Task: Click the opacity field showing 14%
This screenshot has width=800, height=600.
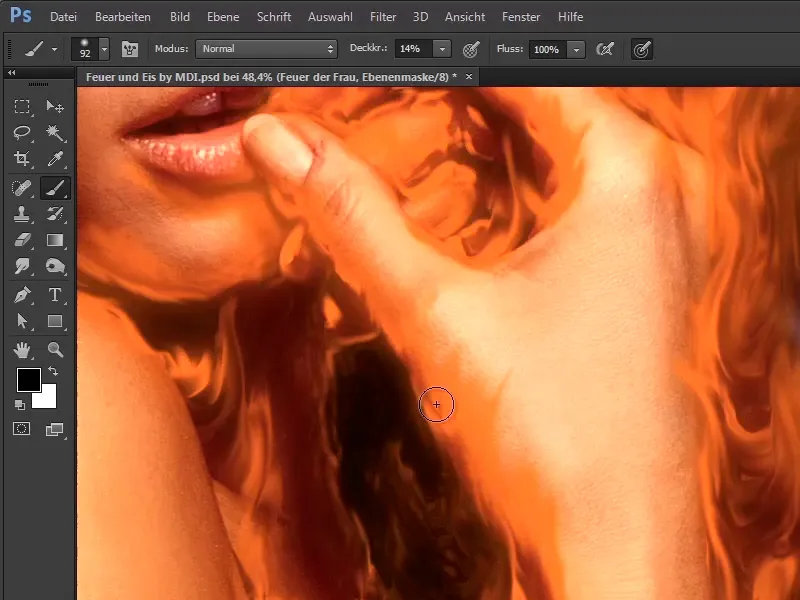Action: (414, 49)
